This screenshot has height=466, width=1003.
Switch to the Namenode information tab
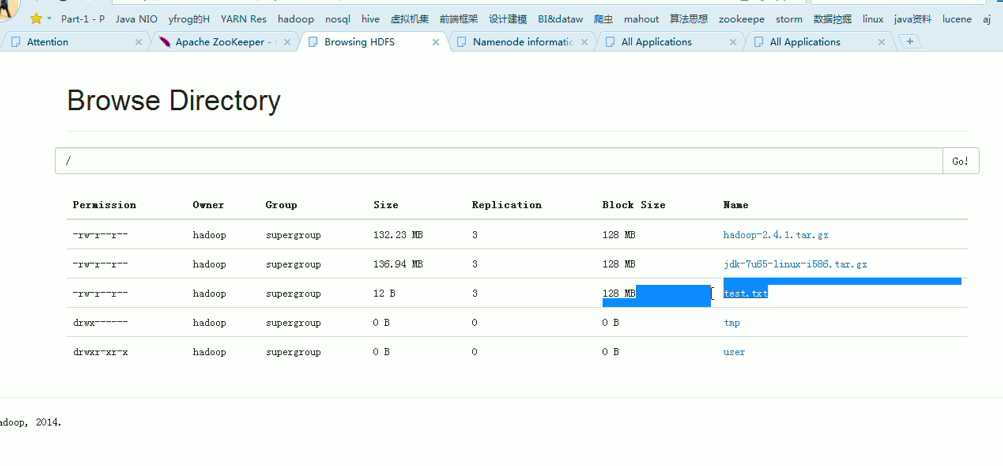click(x=522, y=42)
